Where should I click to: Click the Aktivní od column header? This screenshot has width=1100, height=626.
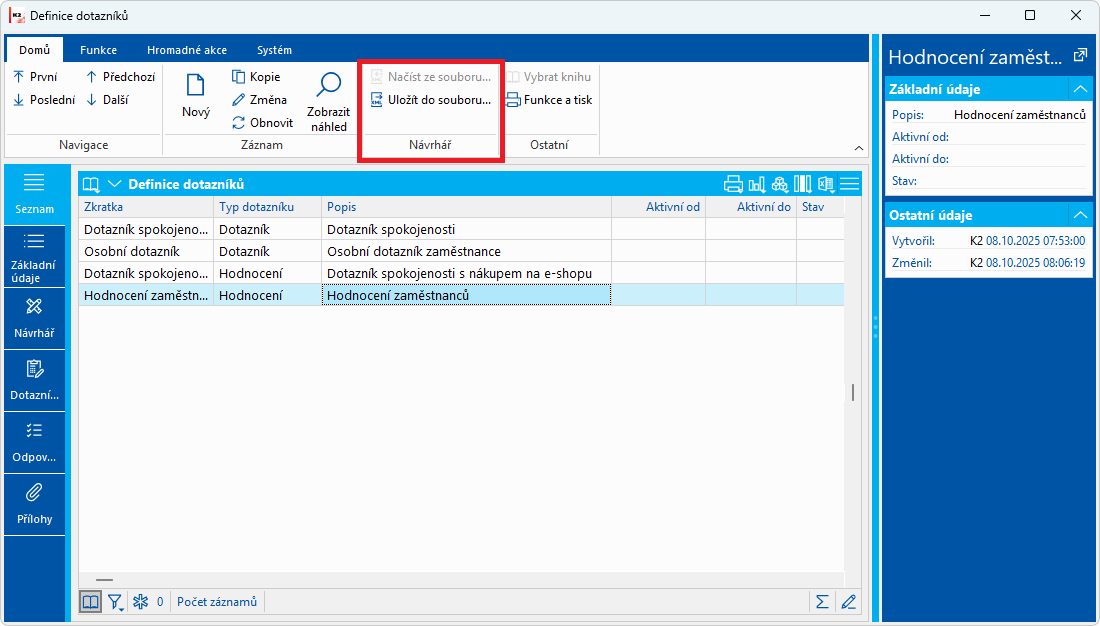659,207
